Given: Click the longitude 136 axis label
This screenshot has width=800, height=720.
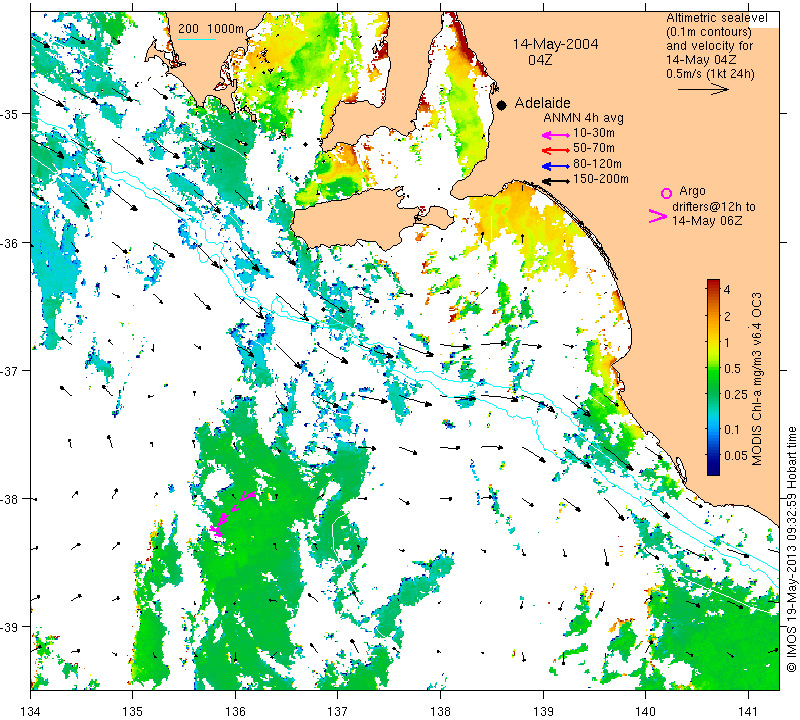Looking at the screenshot, I should point(235,711).
